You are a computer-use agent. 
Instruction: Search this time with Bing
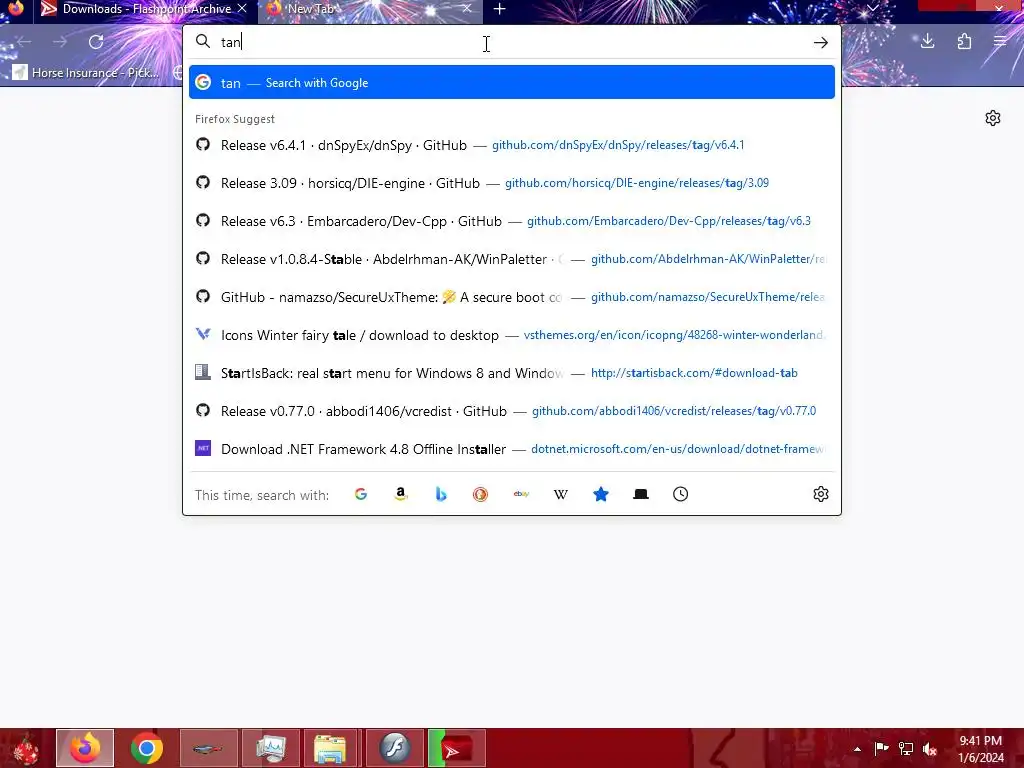coord(441,494)
